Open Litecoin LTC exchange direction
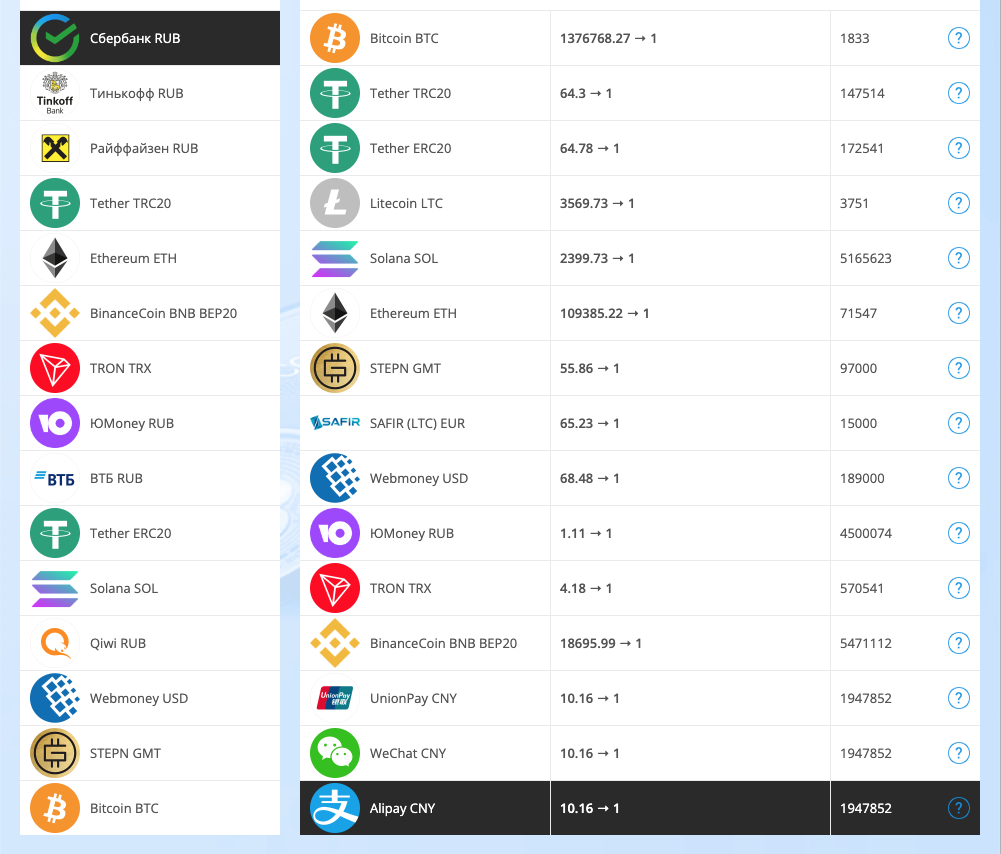Screen dimensions: 1001x854 [x=640, y=203]
